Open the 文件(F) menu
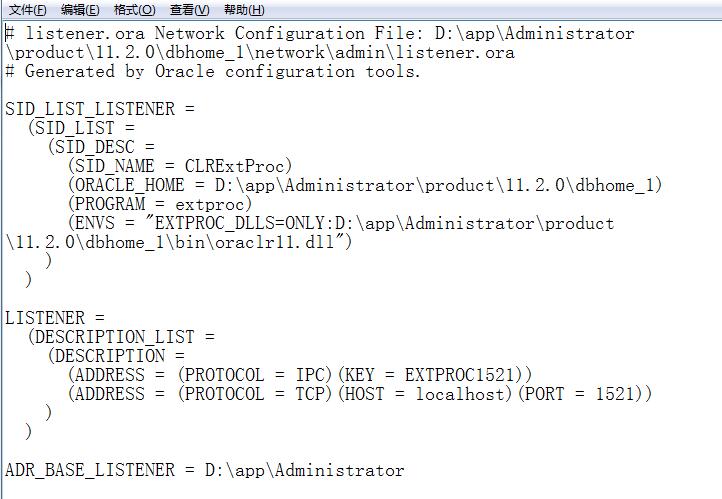The width and height of the screenshot is (722, 499). point(28,10)
